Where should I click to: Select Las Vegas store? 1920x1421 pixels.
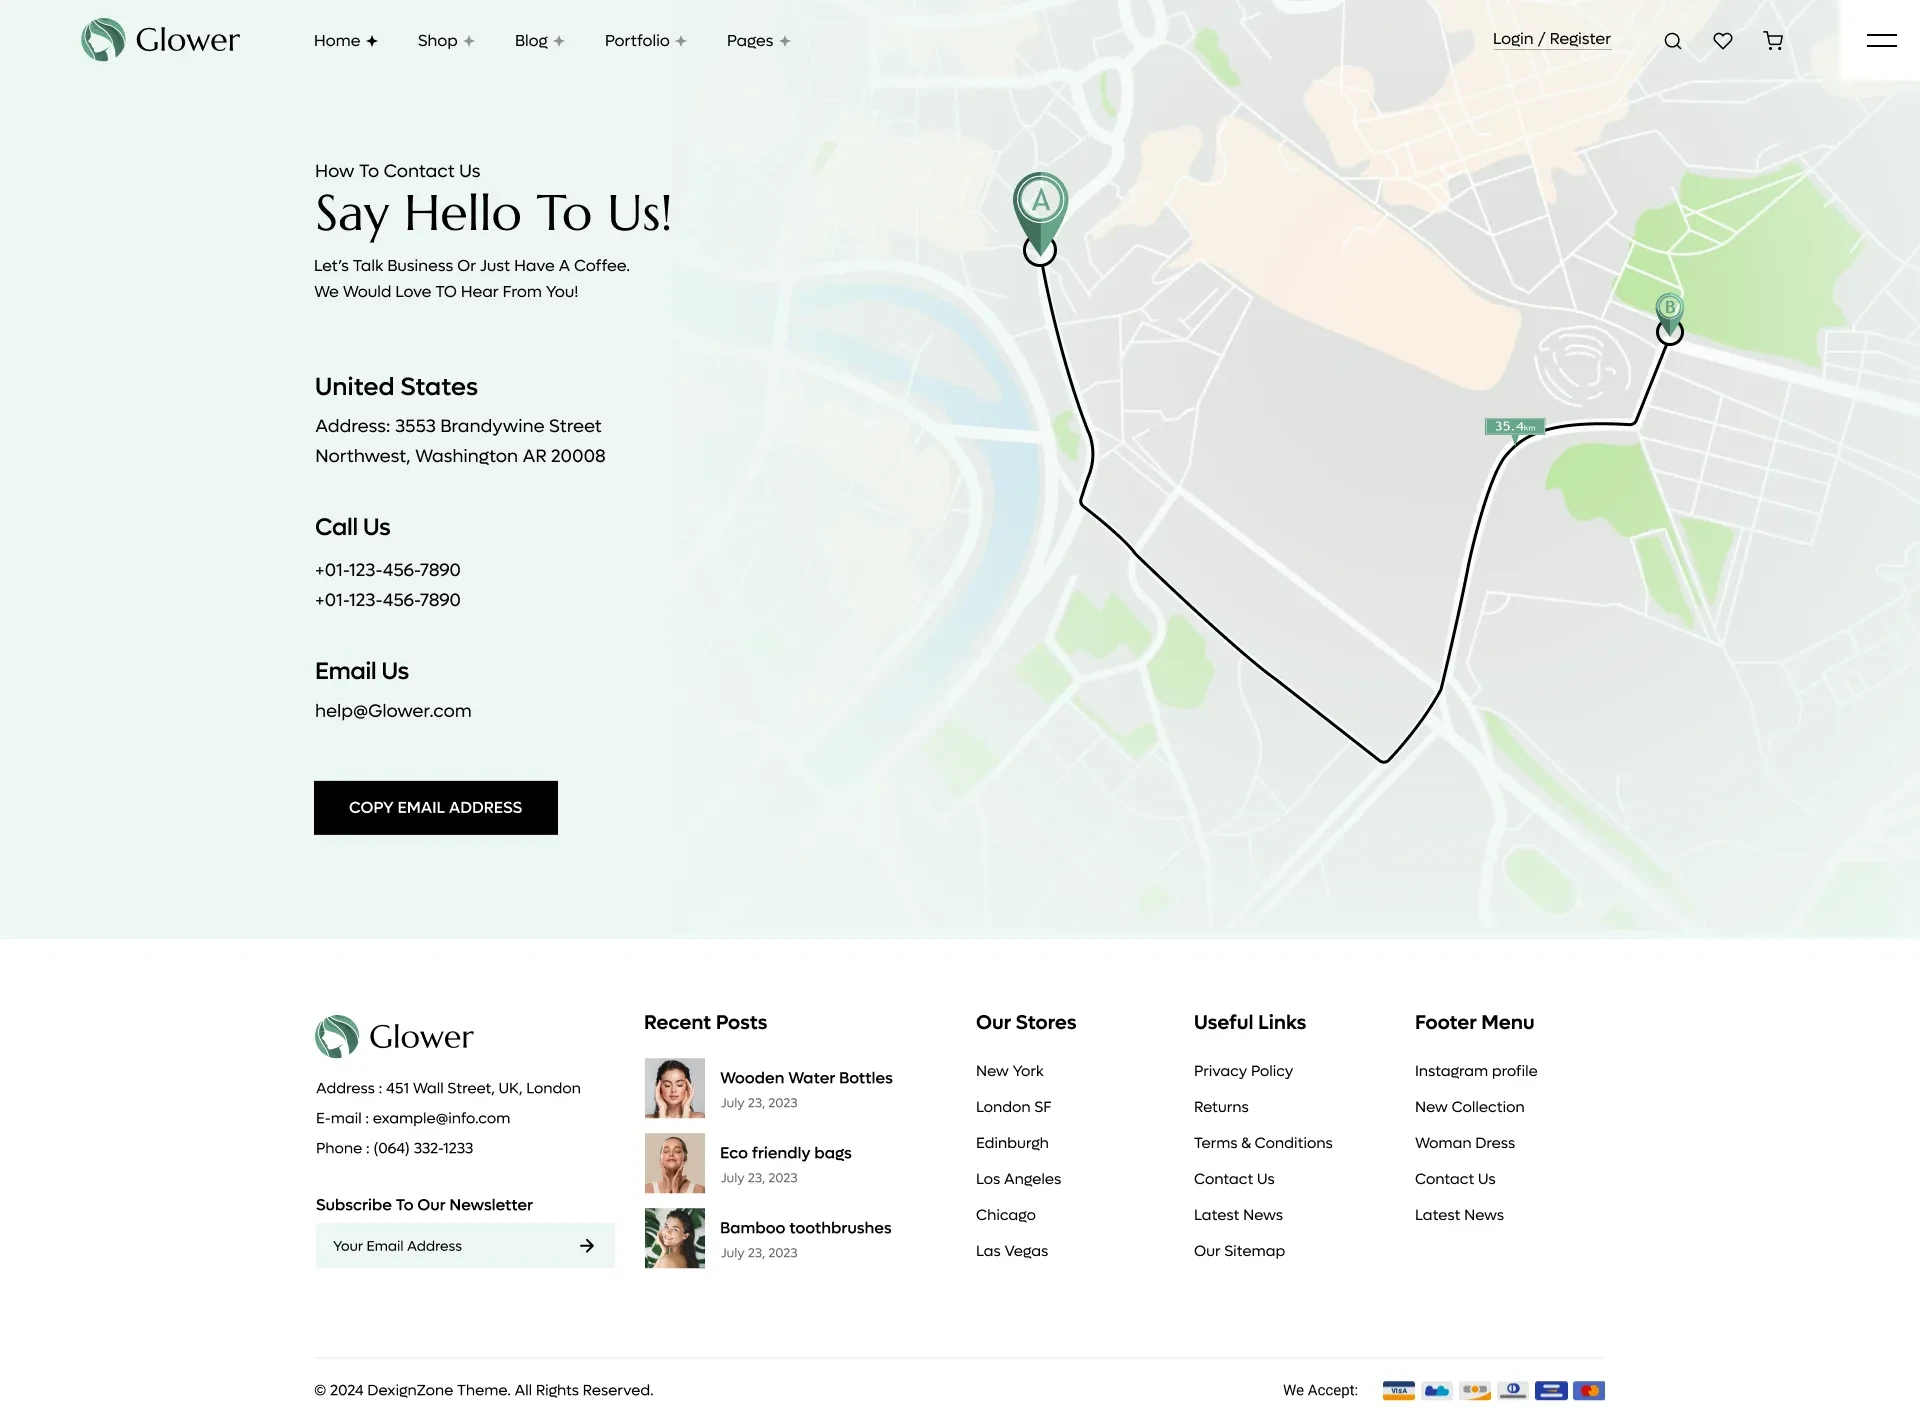tap(1012, 1251)
